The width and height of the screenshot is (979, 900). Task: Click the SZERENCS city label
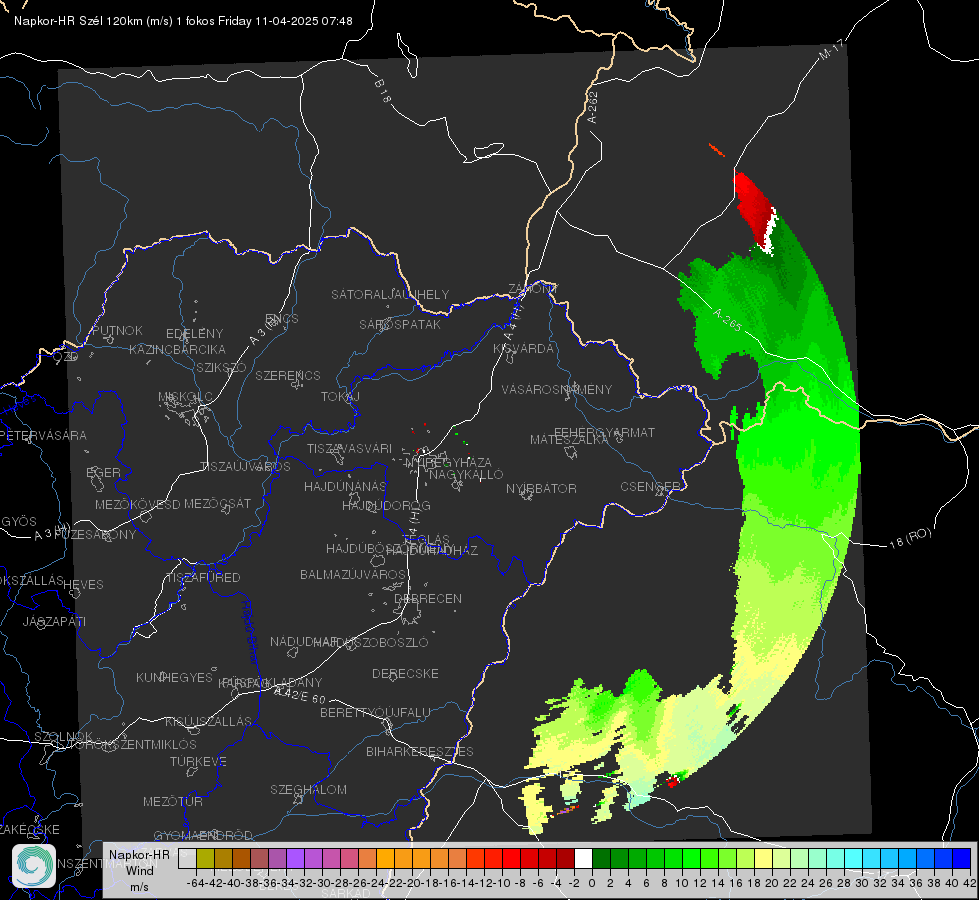click(288, 376)
